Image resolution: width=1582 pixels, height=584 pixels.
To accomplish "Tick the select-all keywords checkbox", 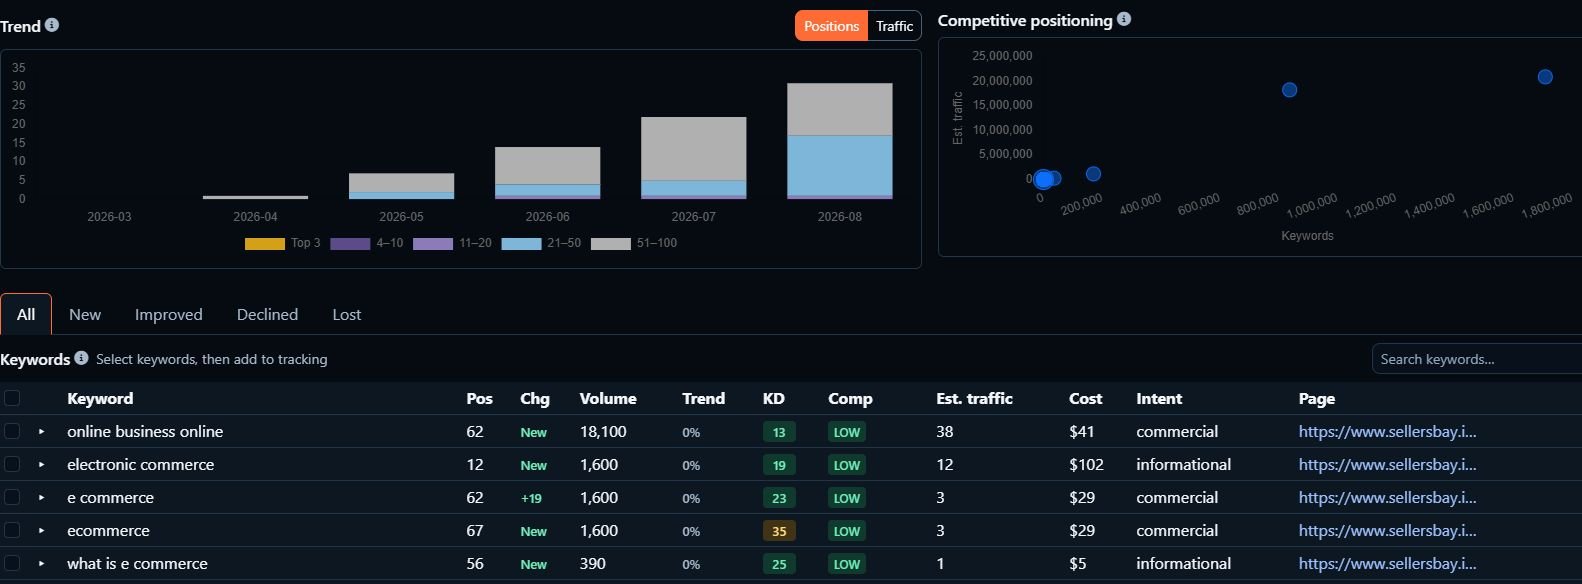I will pyautogui.click(x=12, y=398).
